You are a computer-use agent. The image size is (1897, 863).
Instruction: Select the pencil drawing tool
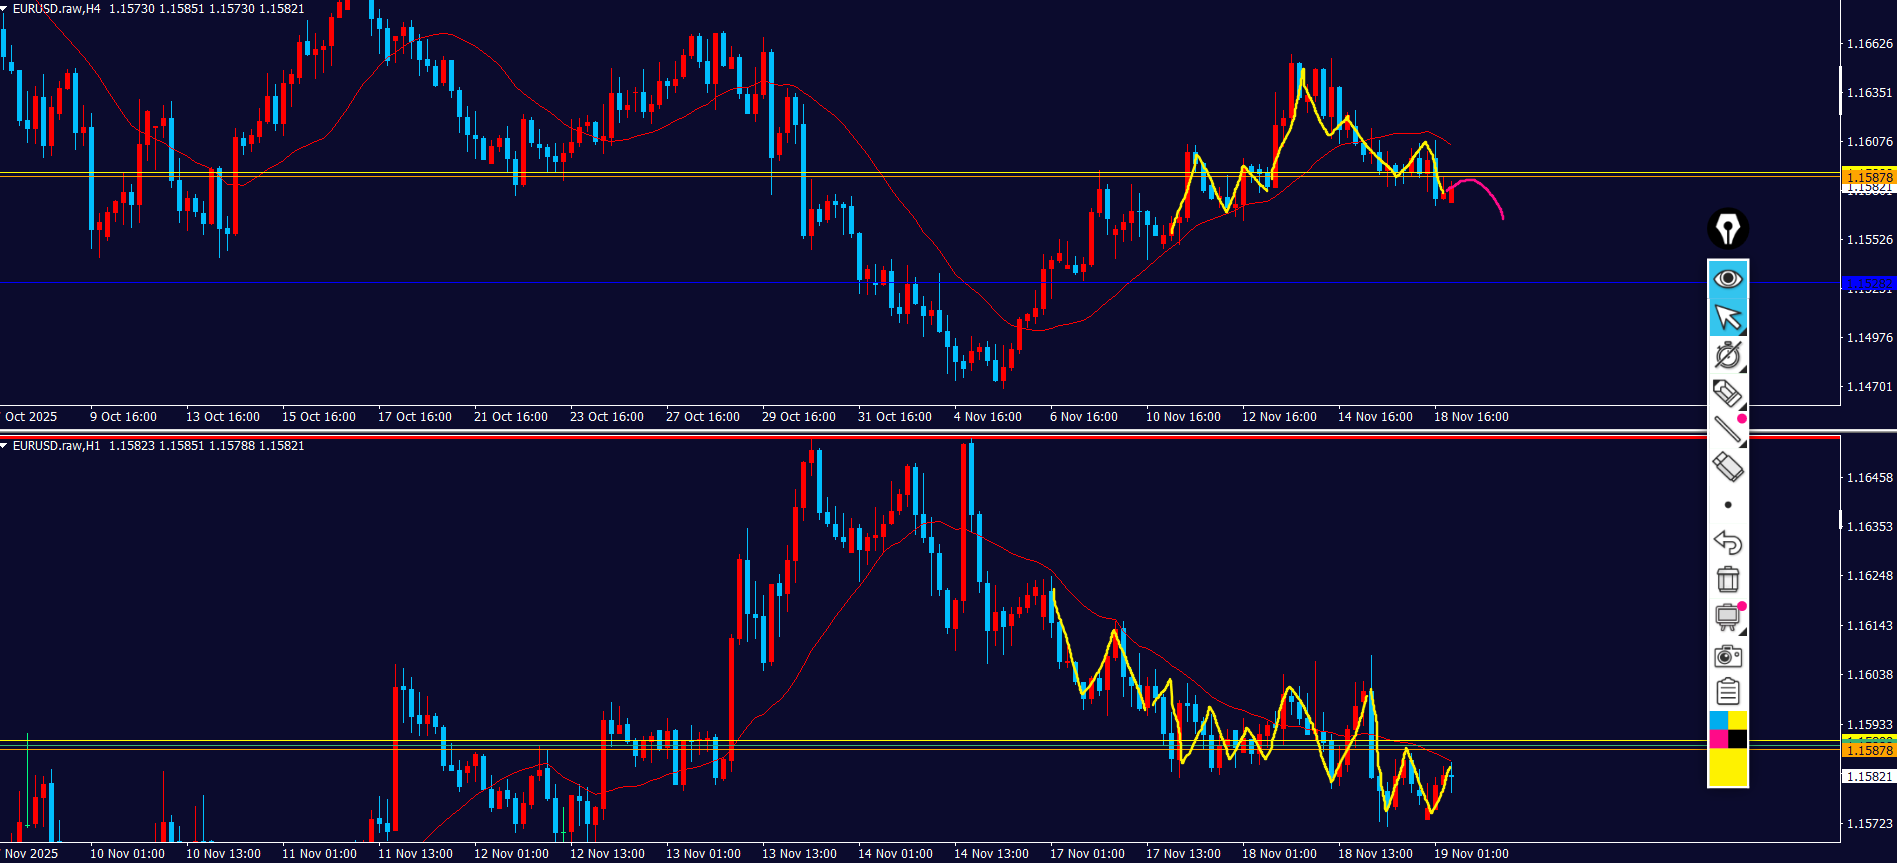coord(1727,393)
